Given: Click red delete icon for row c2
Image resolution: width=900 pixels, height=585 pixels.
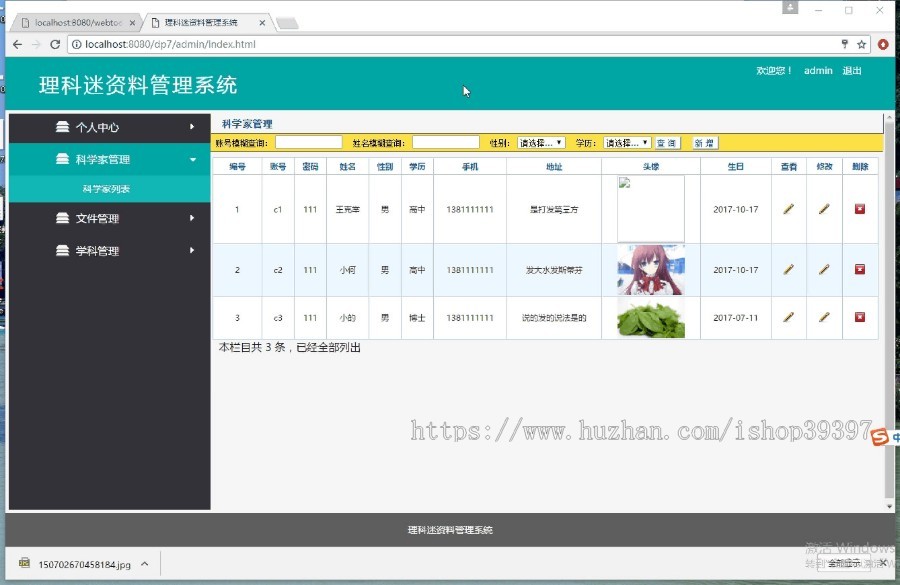Looking at the screenshot, I should [x=860, y=269].
